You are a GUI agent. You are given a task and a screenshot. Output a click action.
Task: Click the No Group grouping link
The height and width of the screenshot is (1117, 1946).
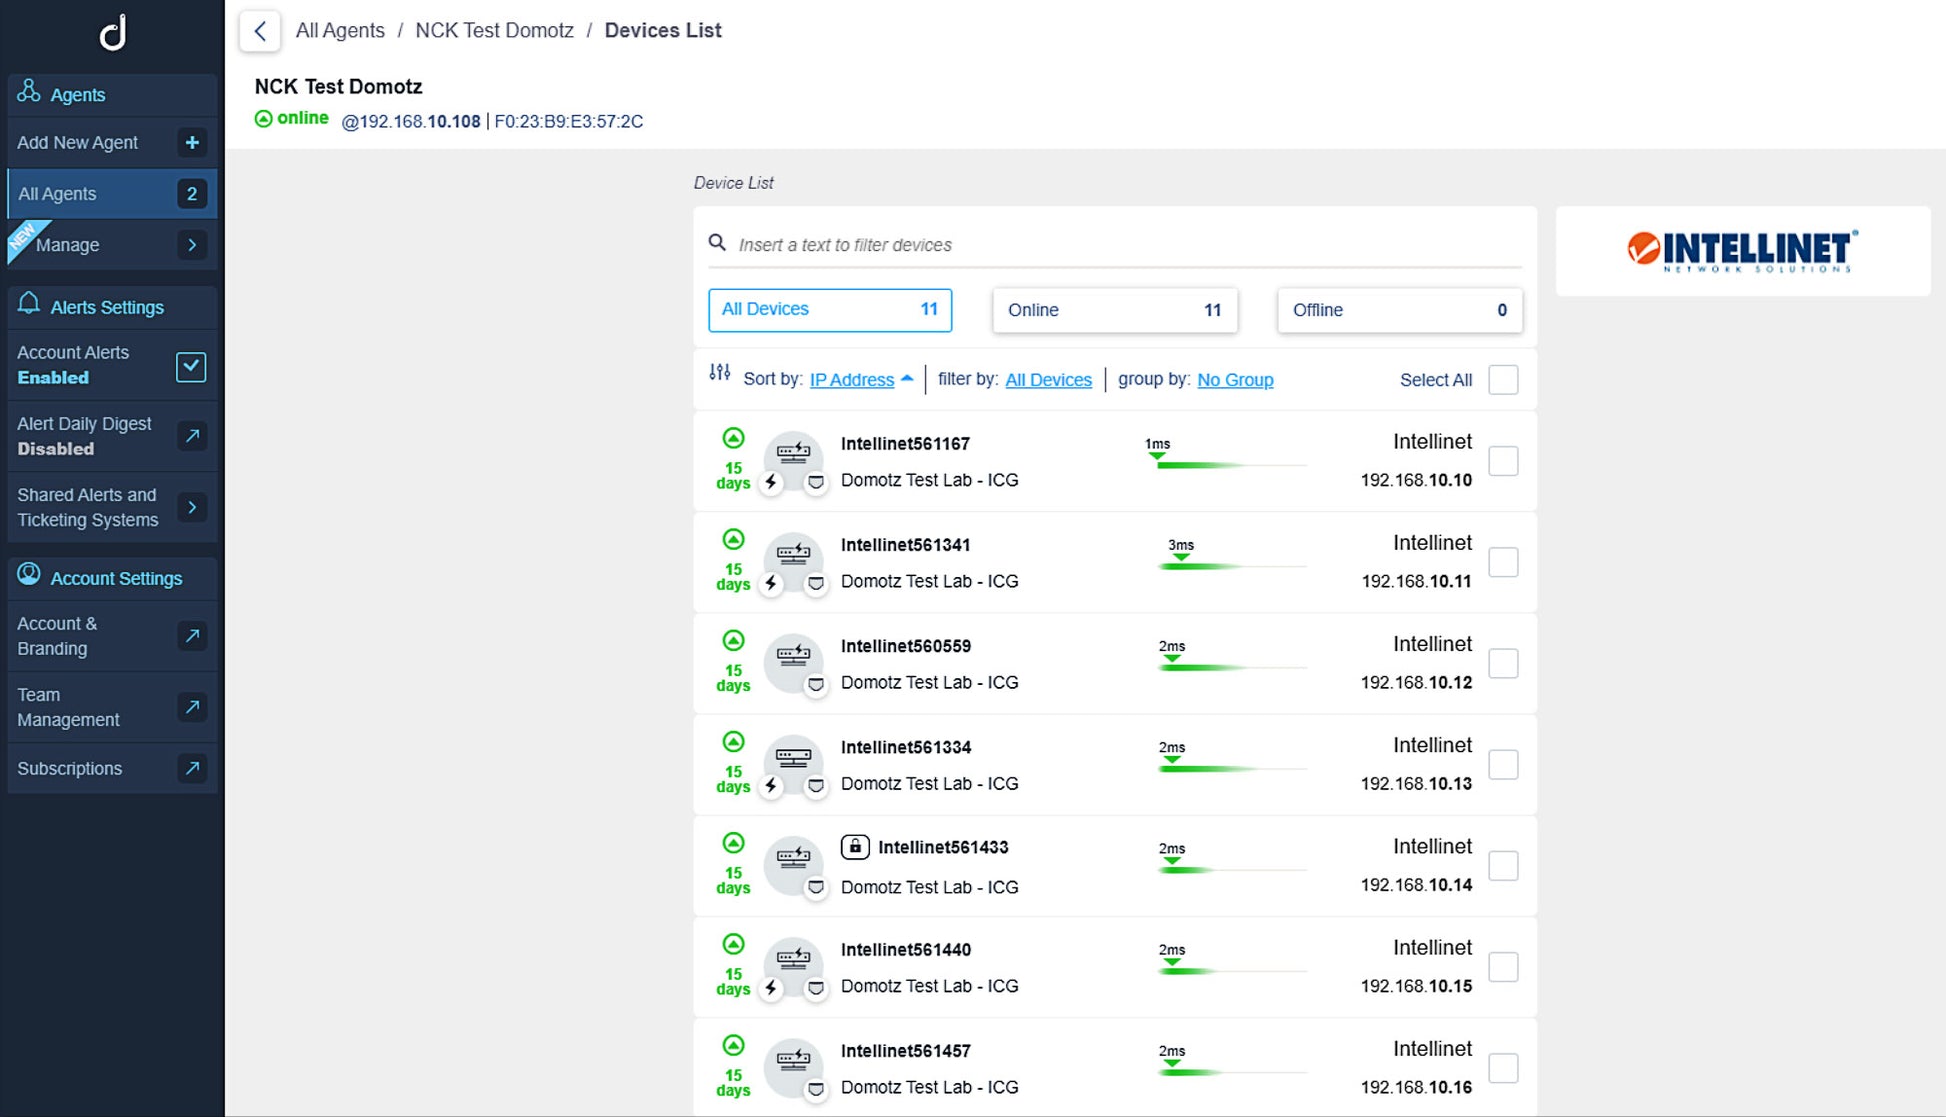[1234, 380]
